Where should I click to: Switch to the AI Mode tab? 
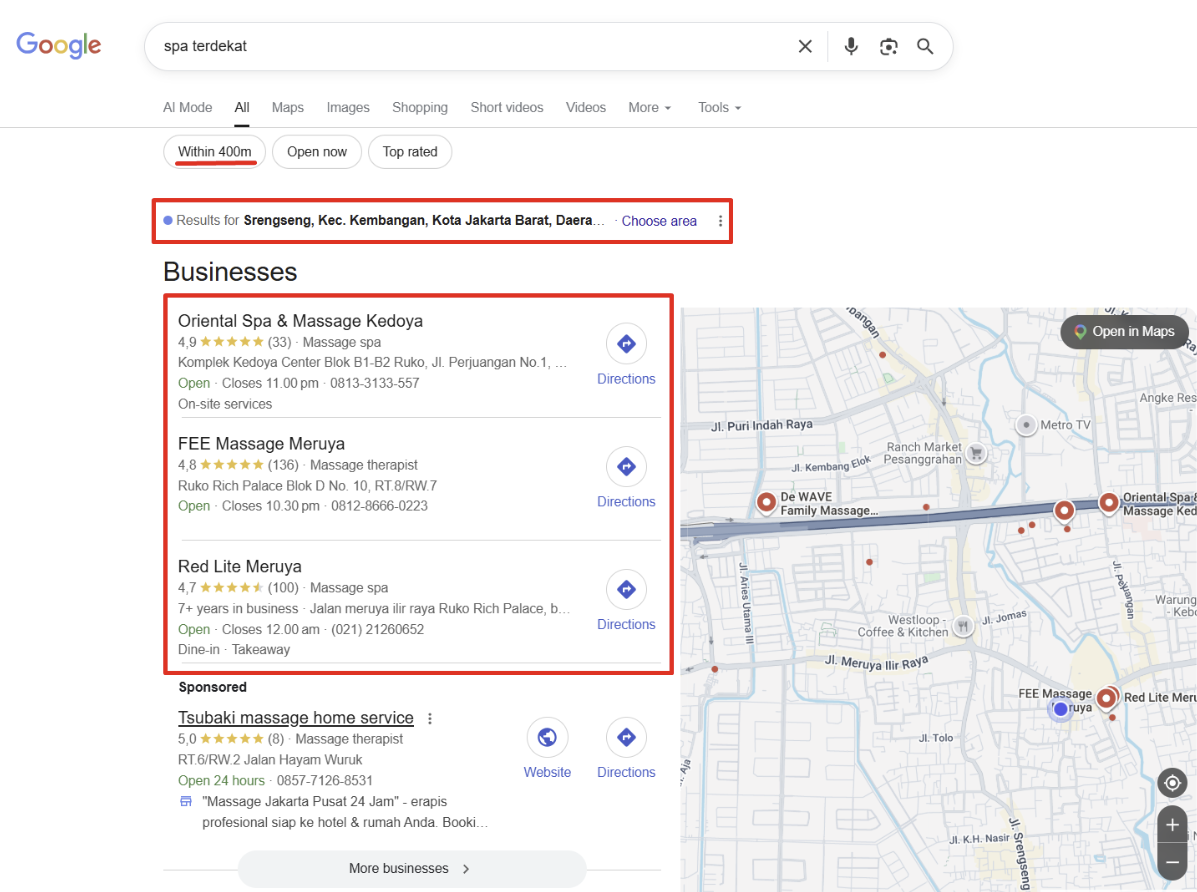[x=188, y=108]
